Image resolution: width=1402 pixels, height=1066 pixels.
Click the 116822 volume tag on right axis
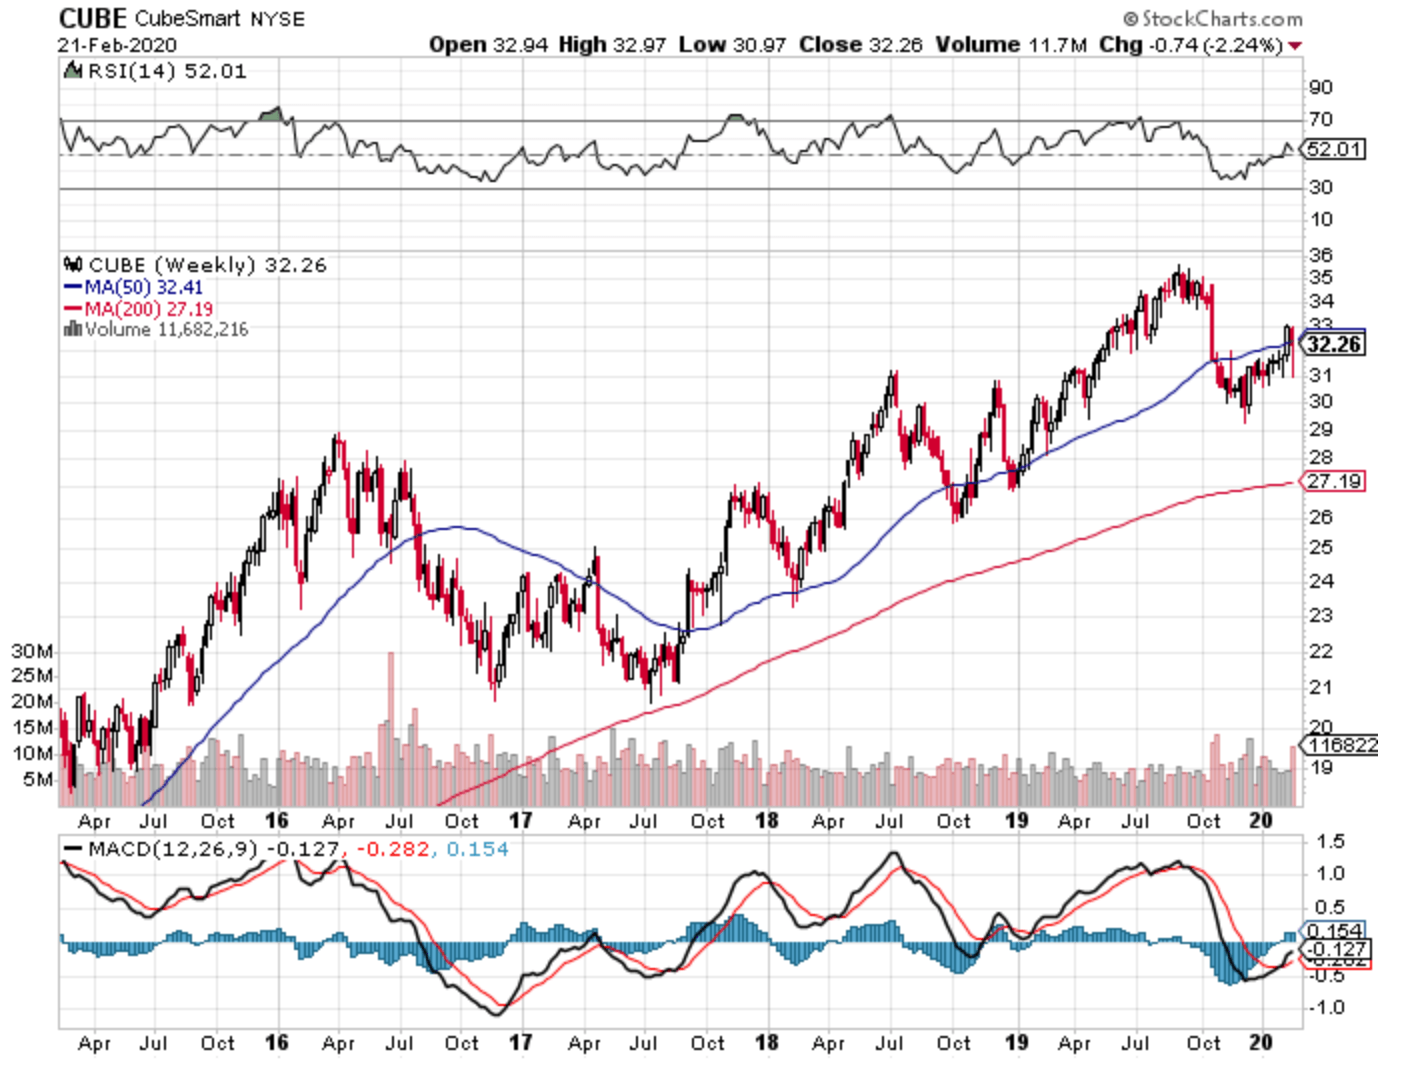coord(1341,745)
